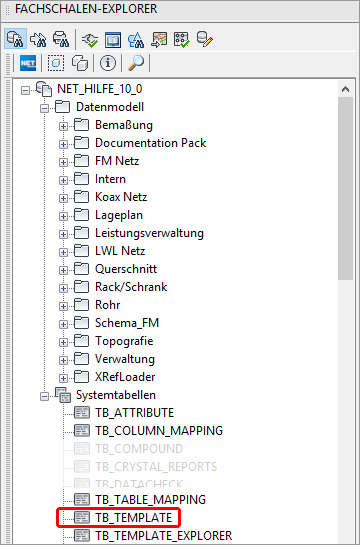Image resolution: width=360 pixels, height=545 pixels.
Task: Click the info circle icon
Action: click(108, 63)
